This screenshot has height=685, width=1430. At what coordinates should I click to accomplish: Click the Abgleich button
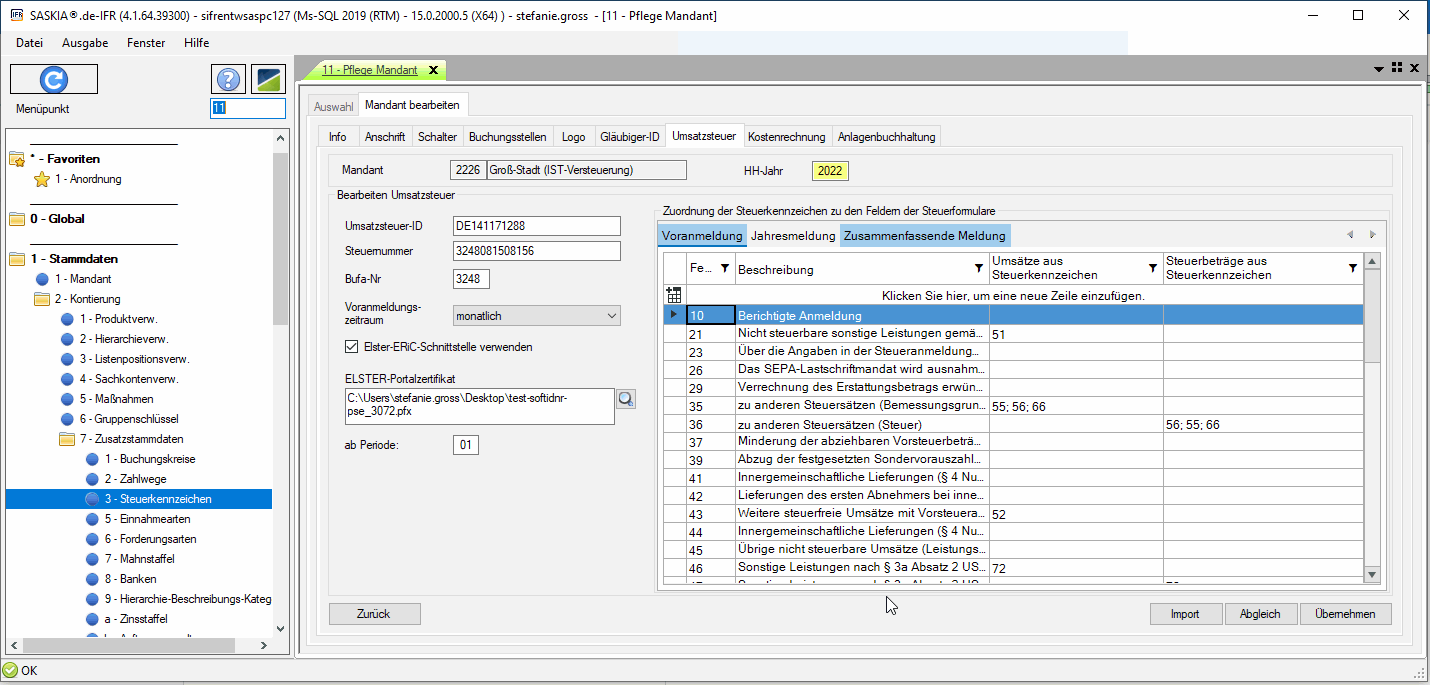[1259, 614]
